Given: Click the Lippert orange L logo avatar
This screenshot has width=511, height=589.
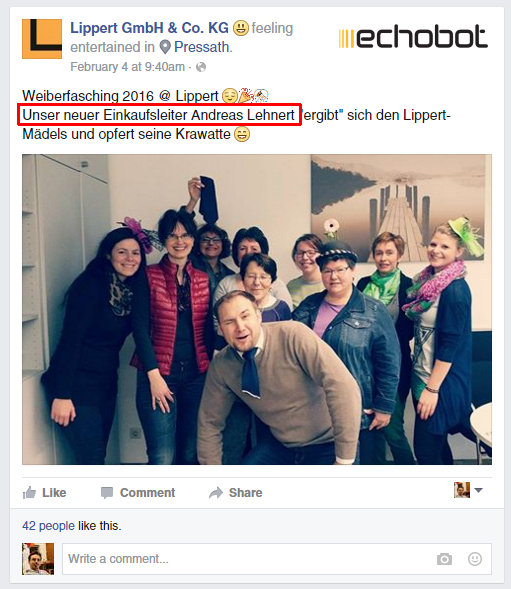Looking at the screenshot, I should pyautogui.click(x=42, y=39).
